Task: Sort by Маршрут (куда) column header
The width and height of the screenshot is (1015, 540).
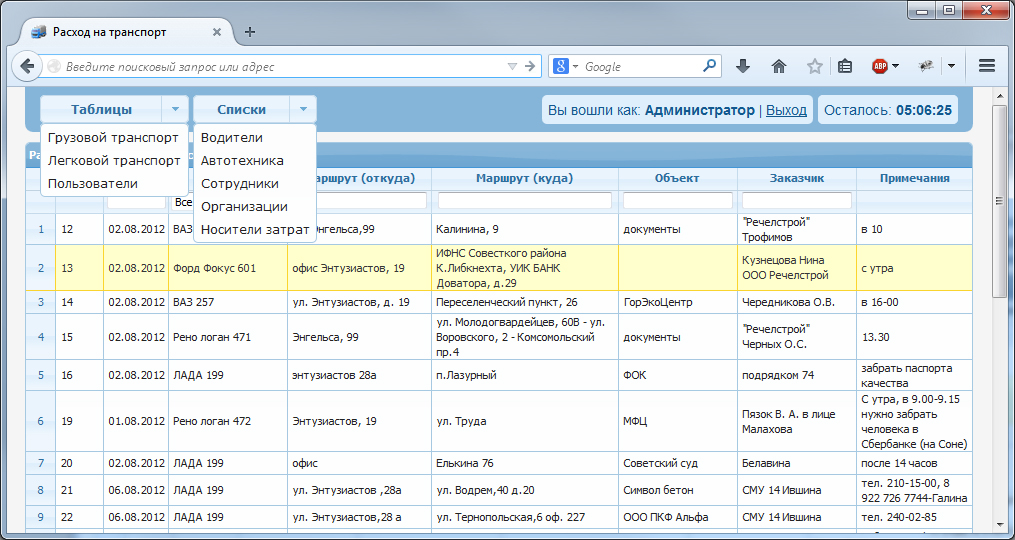Action: point(524,178)
